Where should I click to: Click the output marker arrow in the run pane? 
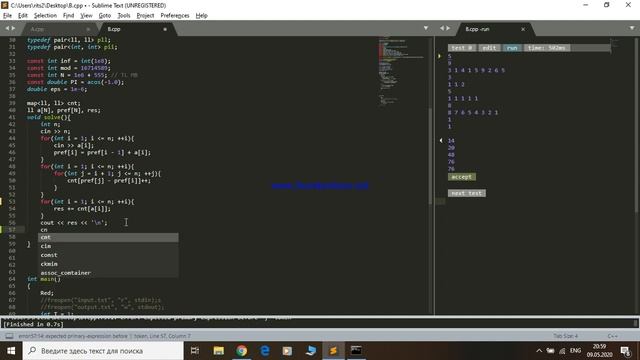(x=441, y=140)
